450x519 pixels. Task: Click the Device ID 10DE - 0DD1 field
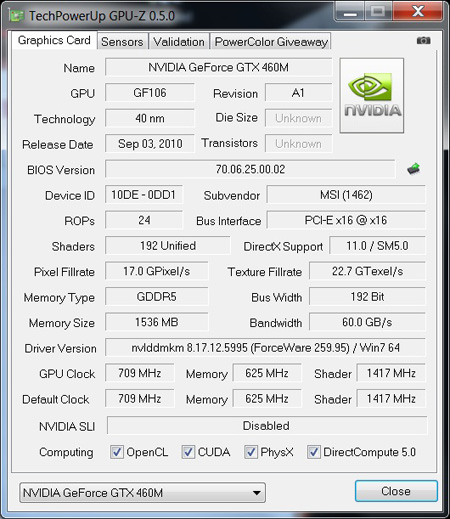pyautogui.click(x=144, y=195)
